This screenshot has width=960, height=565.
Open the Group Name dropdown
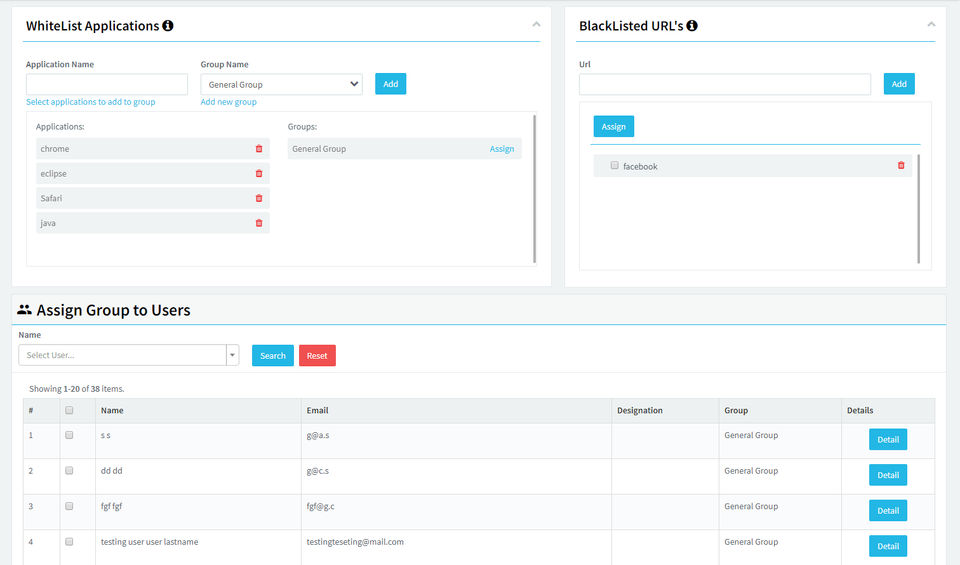coord(282,84)
